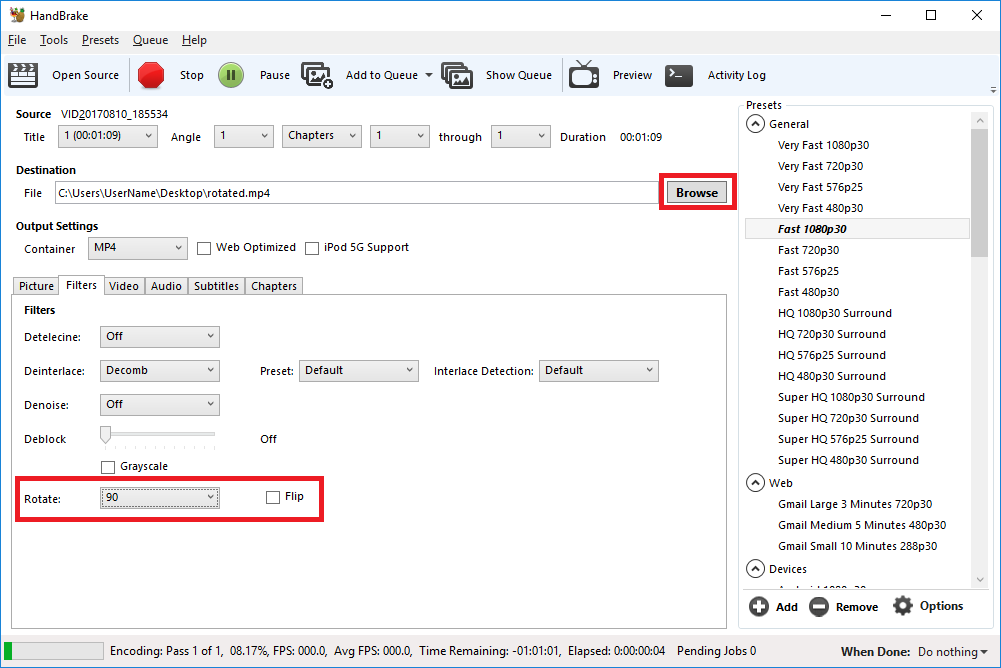Click the destination File path field

pos(355,193)
